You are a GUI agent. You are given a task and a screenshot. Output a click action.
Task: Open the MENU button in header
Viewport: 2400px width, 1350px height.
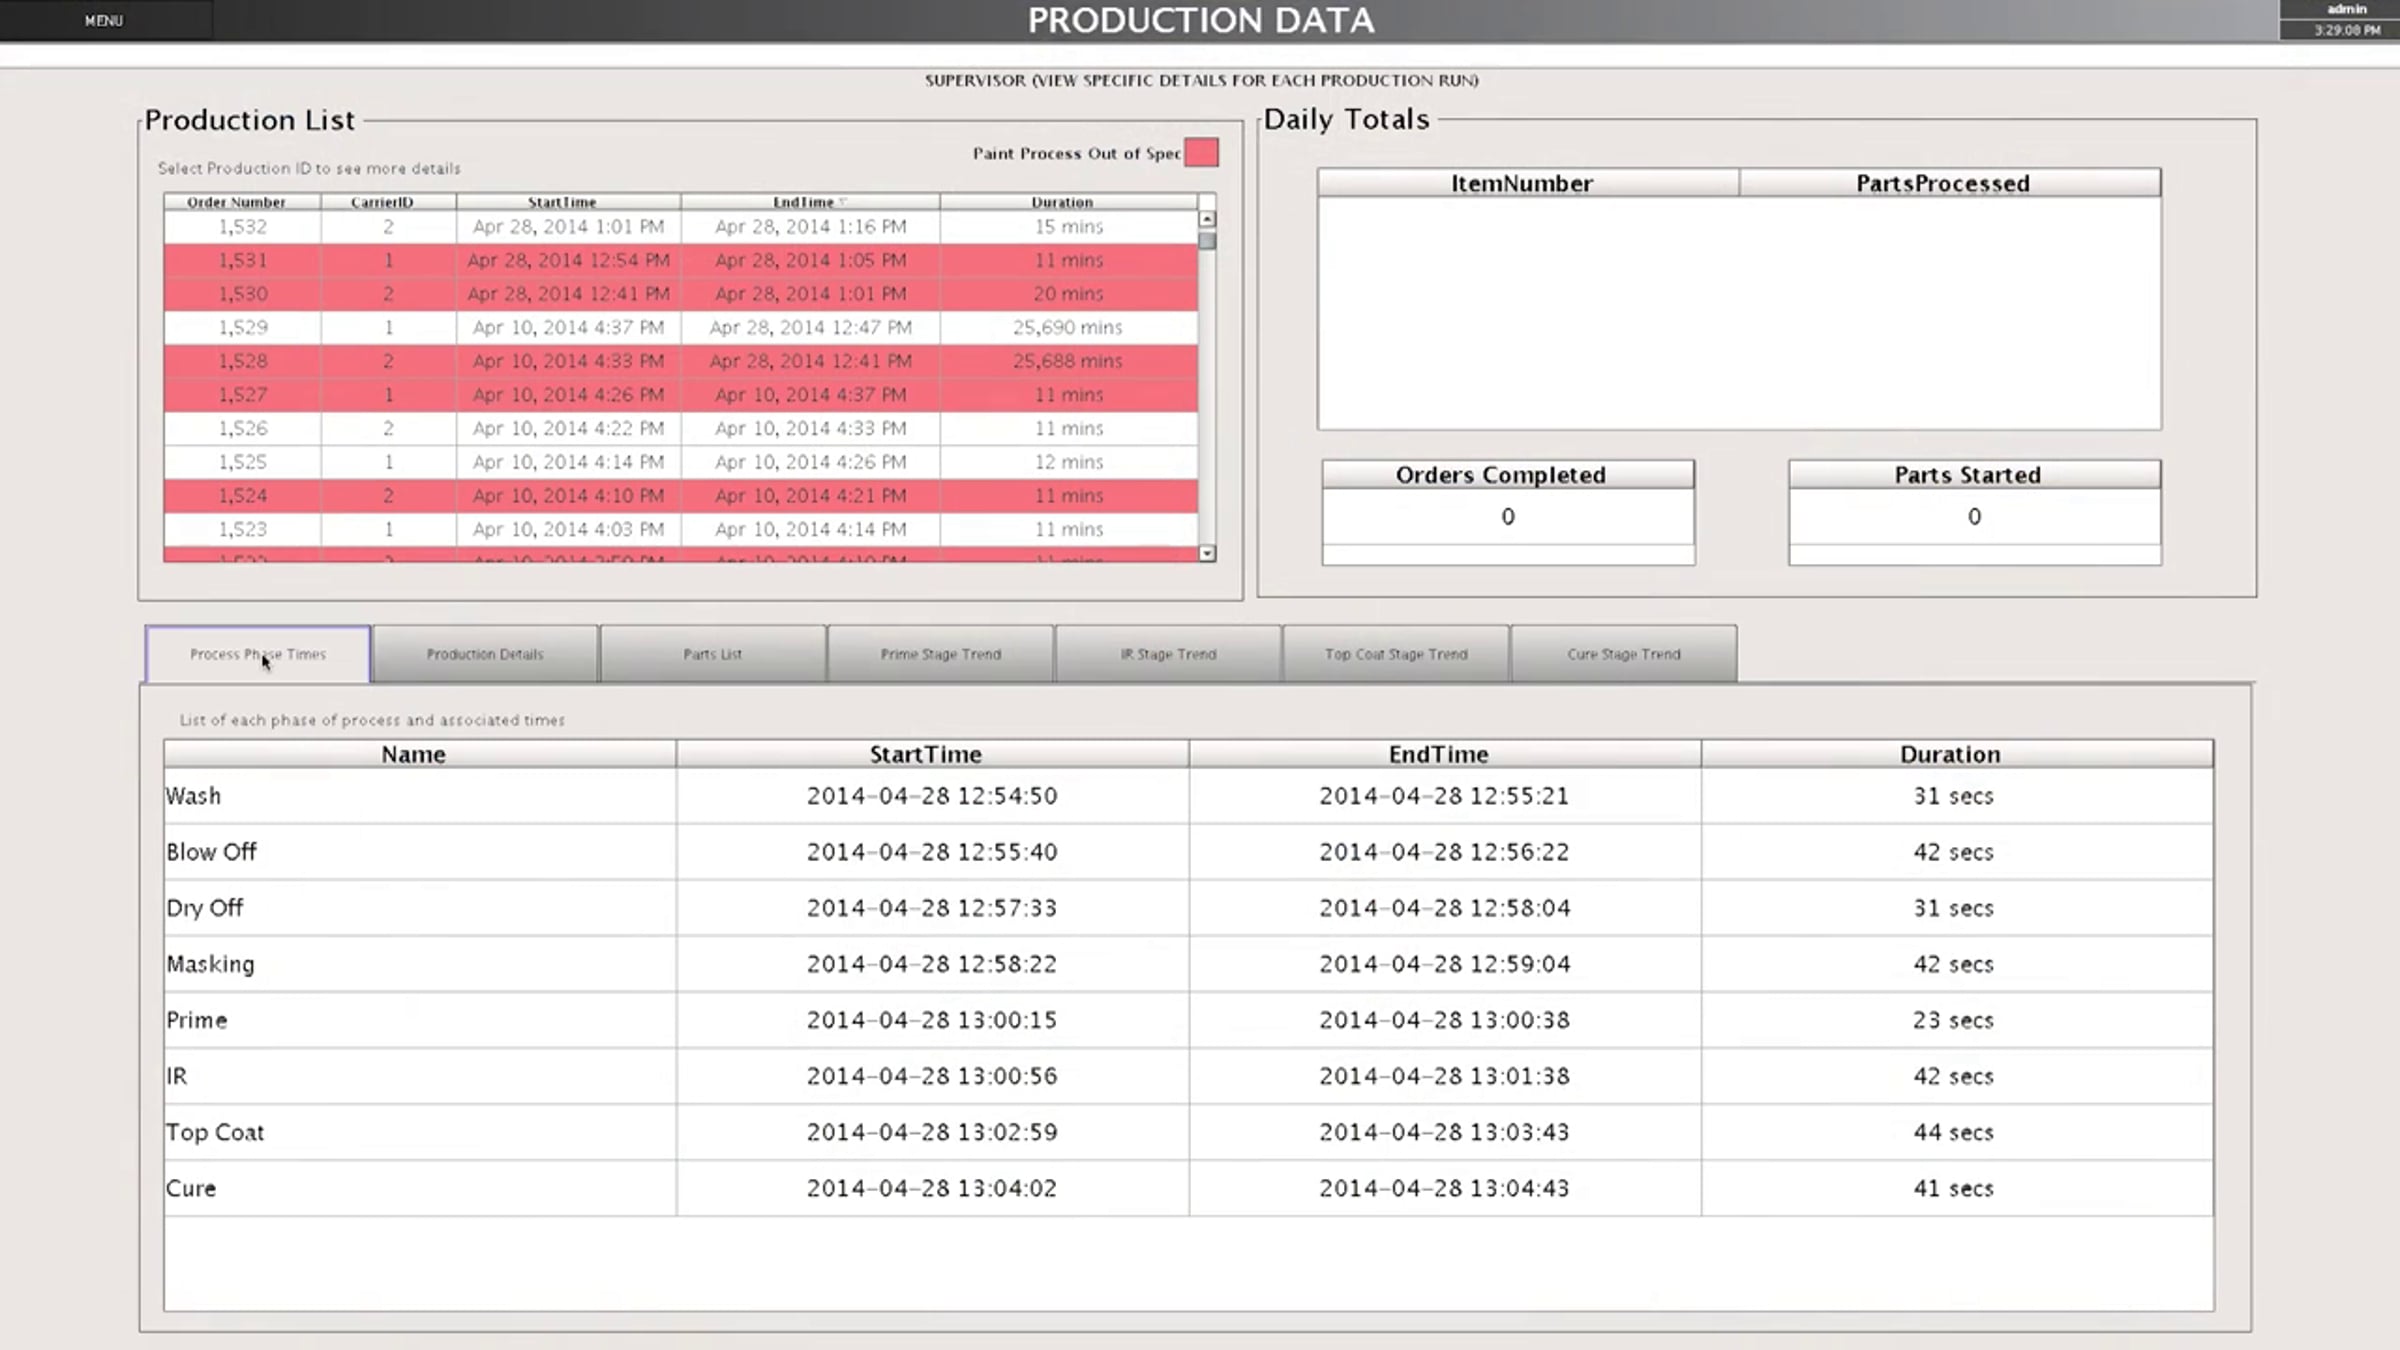pos(104,20)
